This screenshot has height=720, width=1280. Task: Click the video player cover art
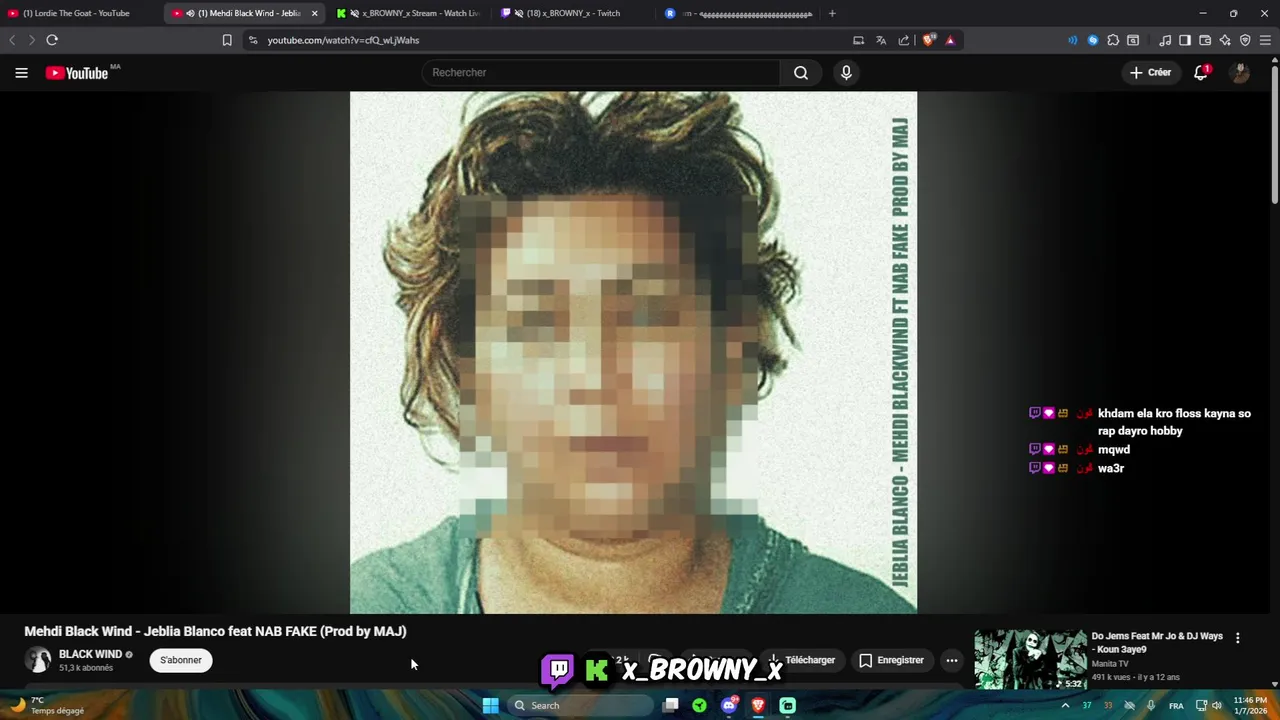(x=633, y=352)
